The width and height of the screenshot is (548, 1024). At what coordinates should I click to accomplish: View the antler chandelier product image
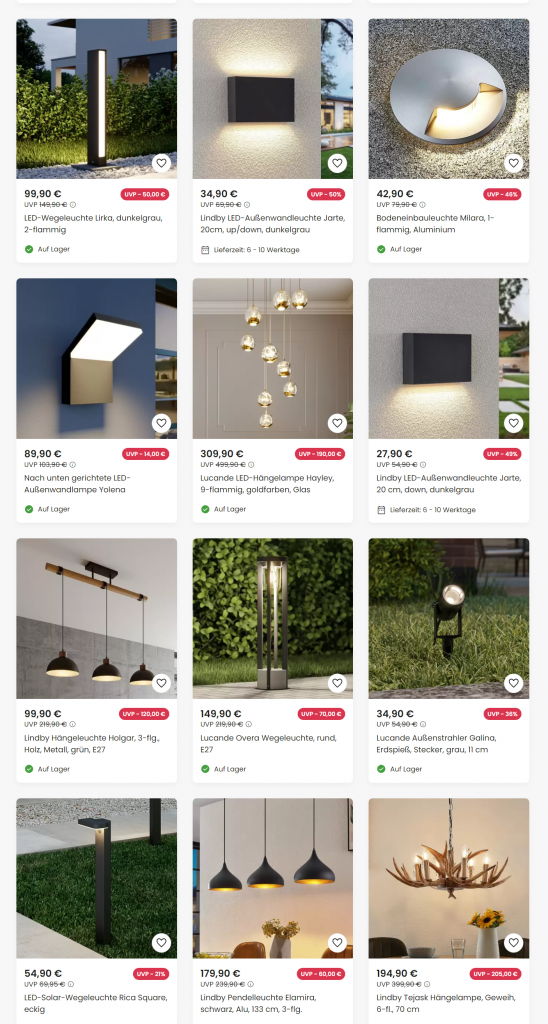(x=449, y=878)
